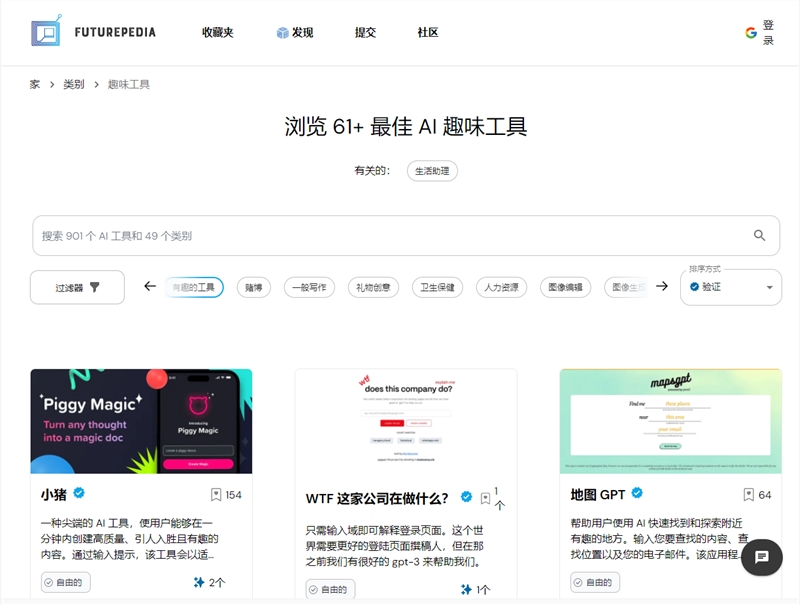Toggle bookmark on WTF 这家公司在做什么 card
The image size is (800, 605).
[485, 498]
